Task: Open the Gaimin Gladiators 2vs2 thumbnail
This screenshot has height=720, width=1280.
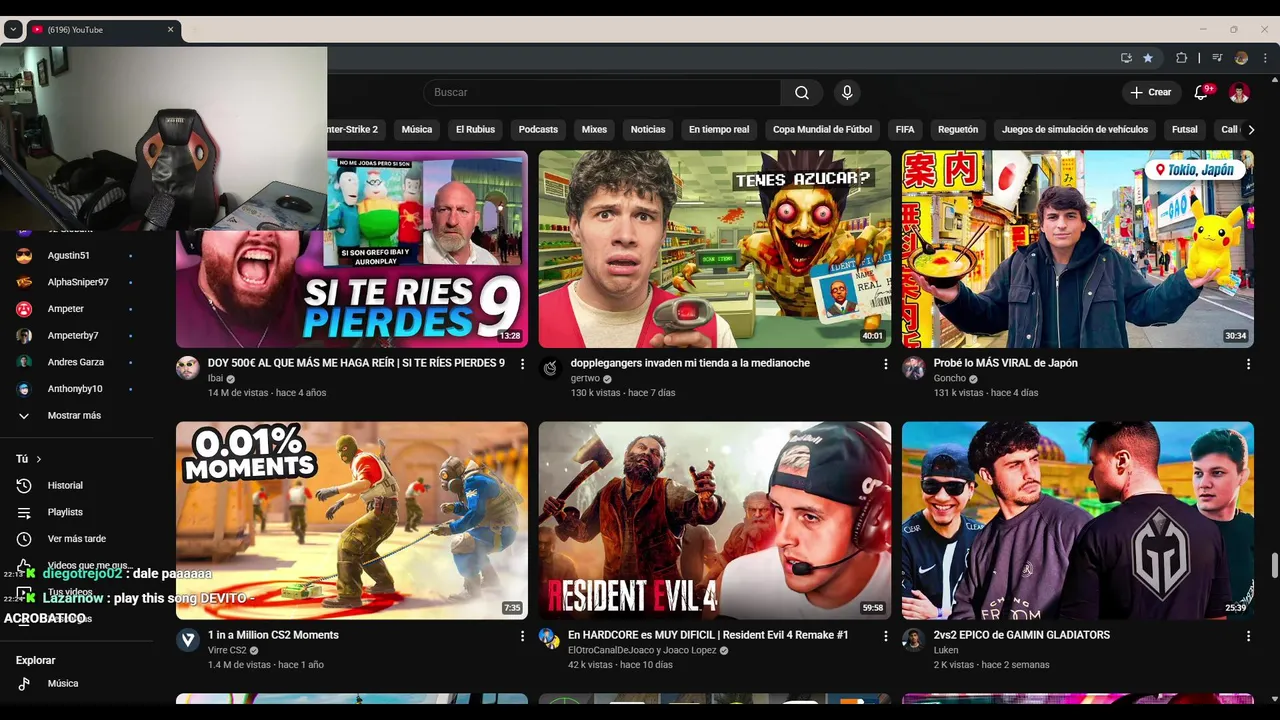Action: tap(1078, 521)
